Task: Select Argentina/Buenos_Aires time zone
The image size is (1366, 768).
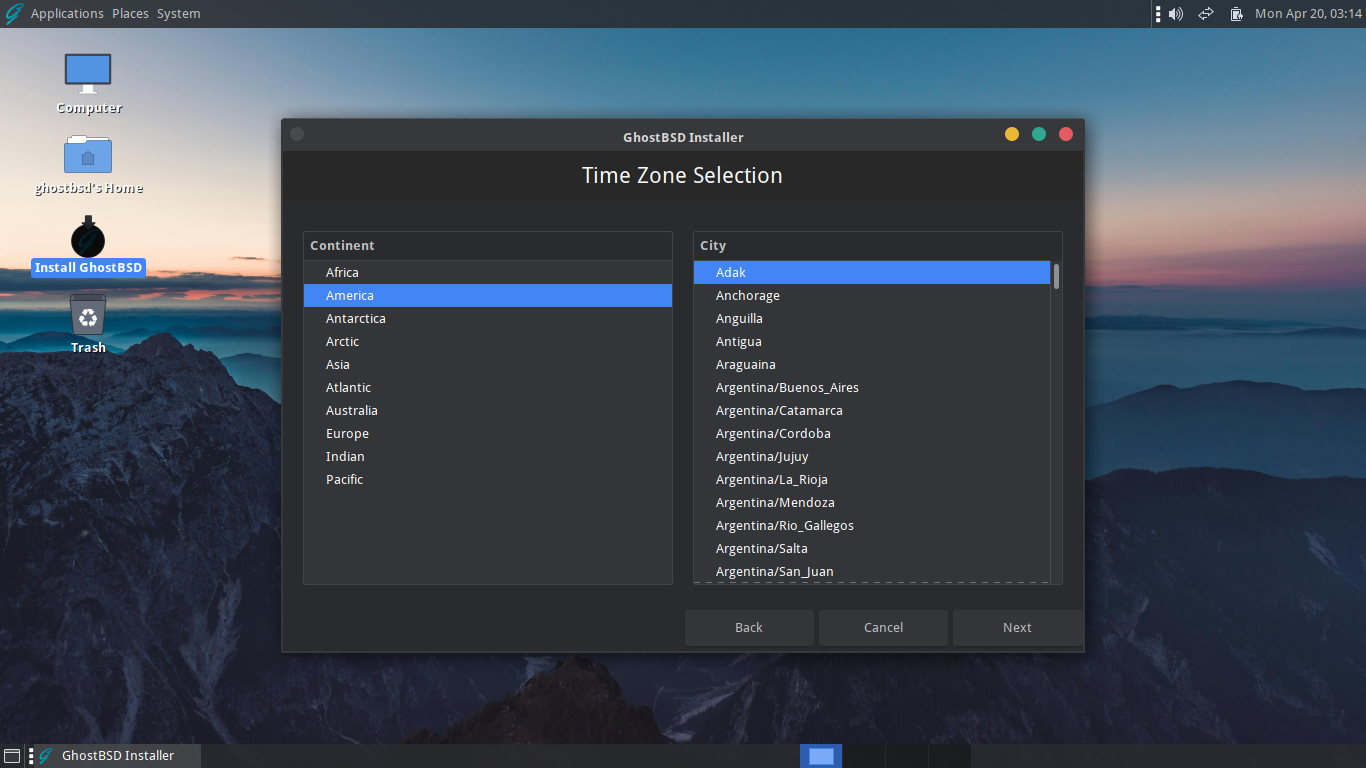Action: point(872,388)
